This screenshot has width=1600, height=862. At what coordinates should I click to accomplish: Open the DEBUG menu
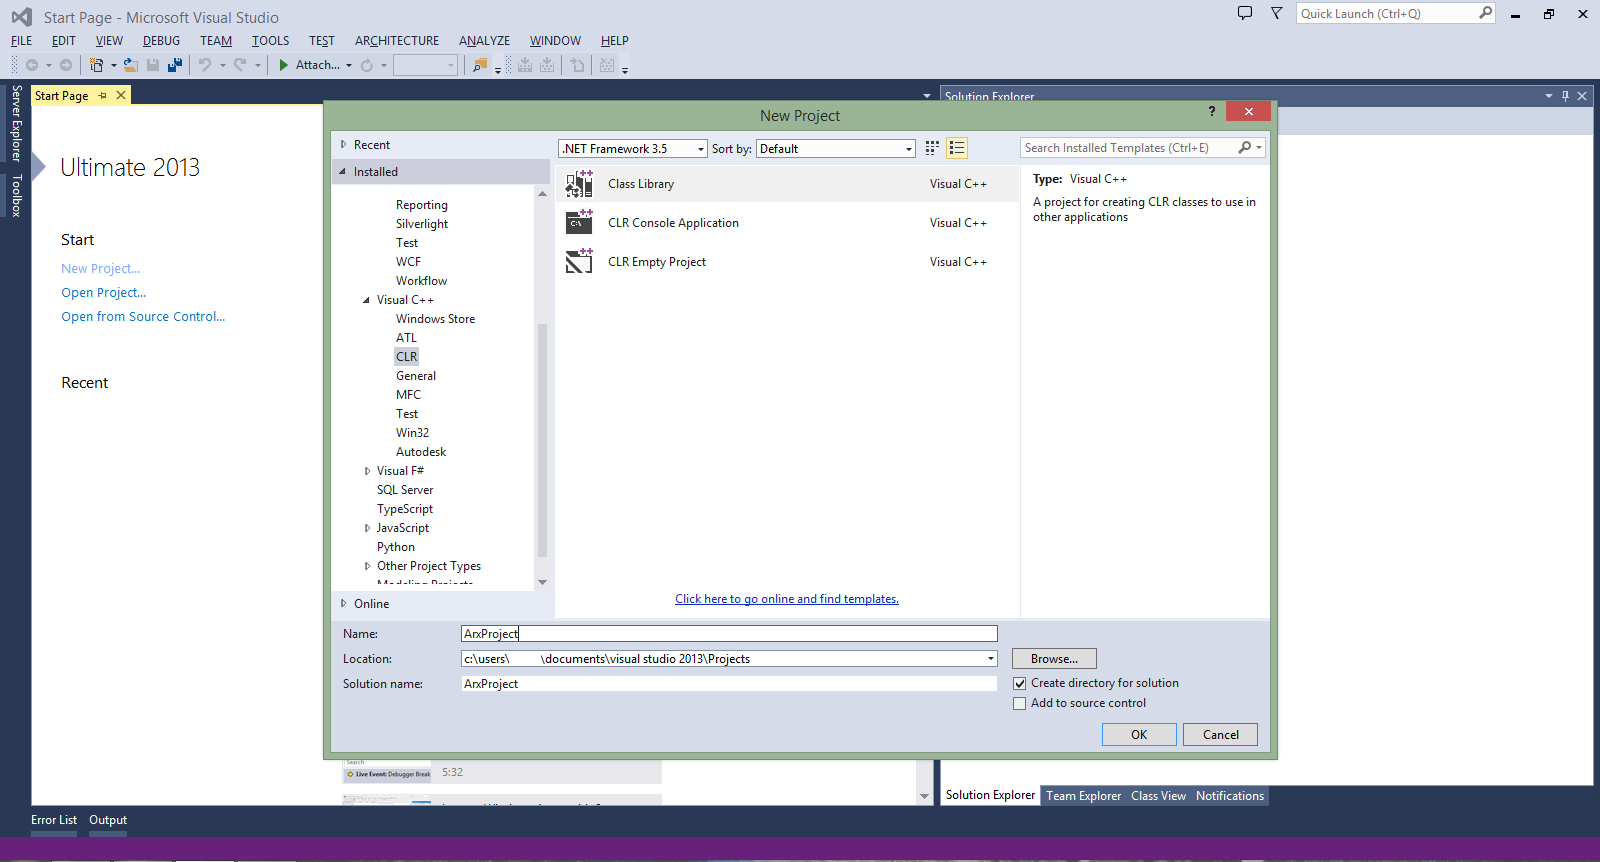pyautogui.click(x=161, y=41)
